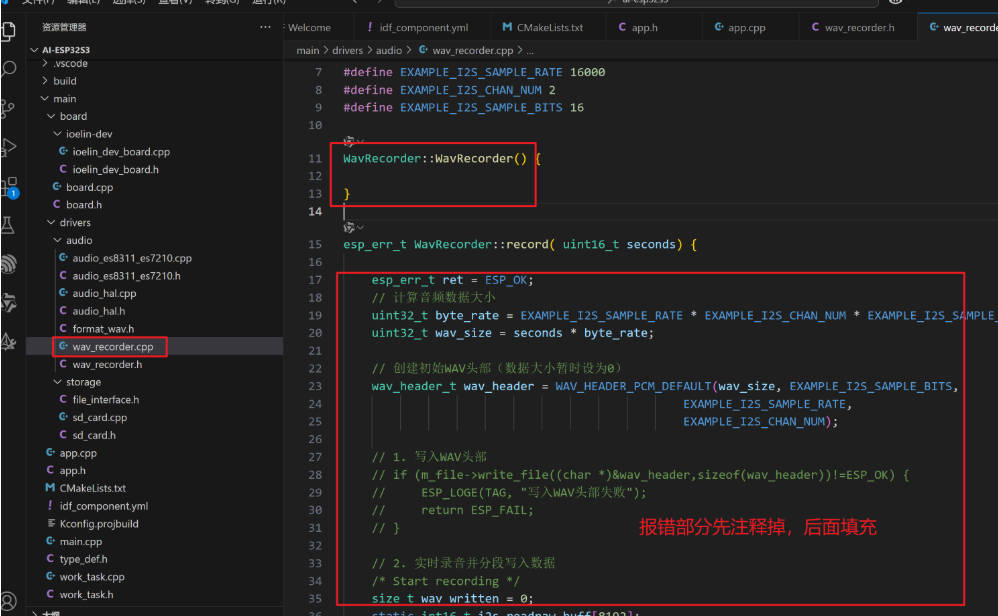Open main.cpp in the file tree
998x616 pixels.
coord(80,542)
